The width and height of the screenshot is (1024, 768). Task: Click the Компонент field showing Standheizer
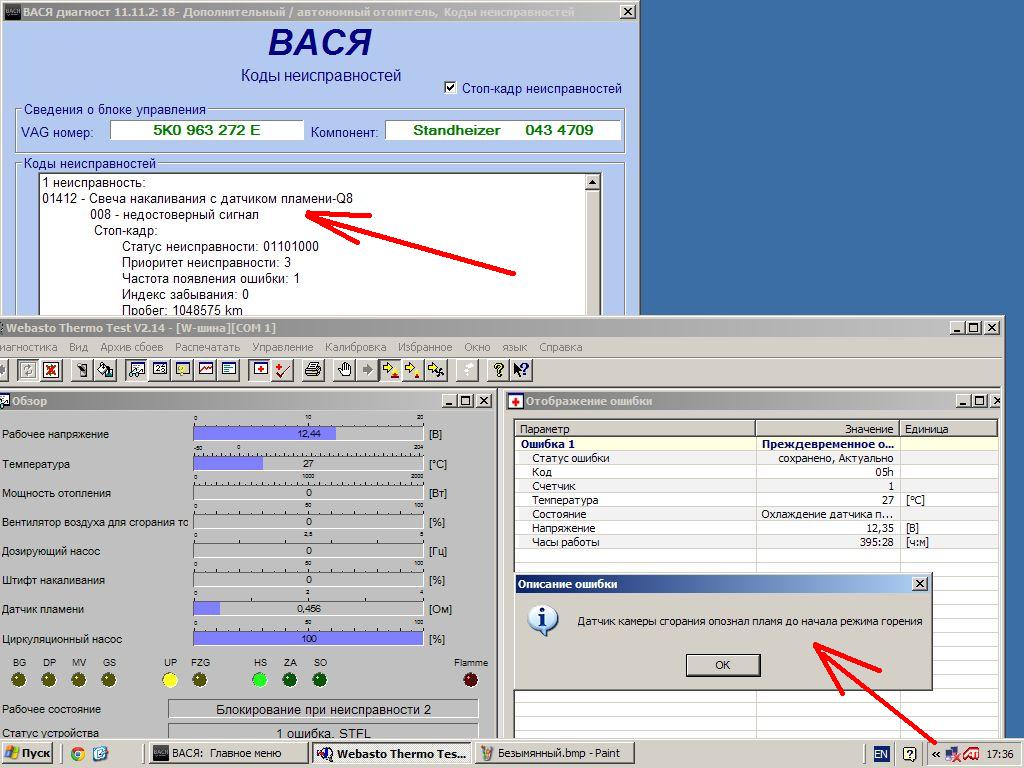click(x=503, y=130)
